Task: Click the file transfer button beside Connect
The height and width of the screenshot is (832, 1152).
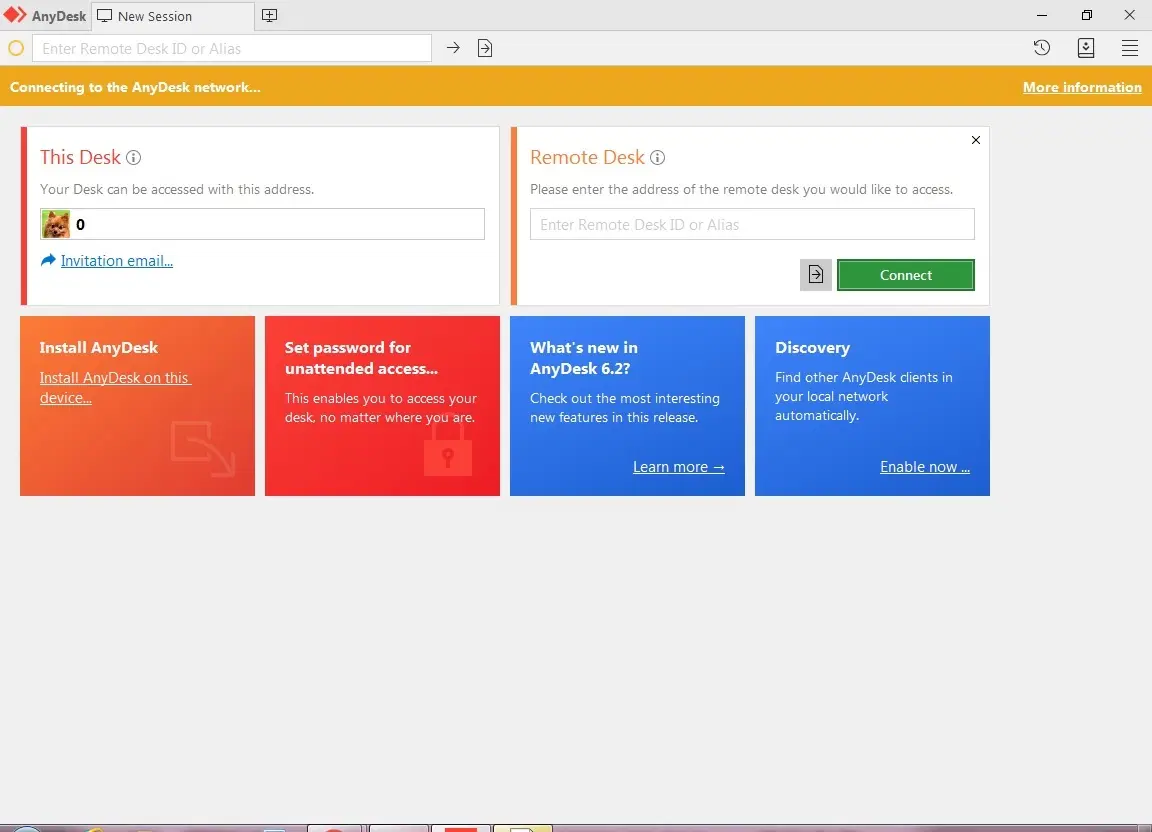Action: click(816, 275)
